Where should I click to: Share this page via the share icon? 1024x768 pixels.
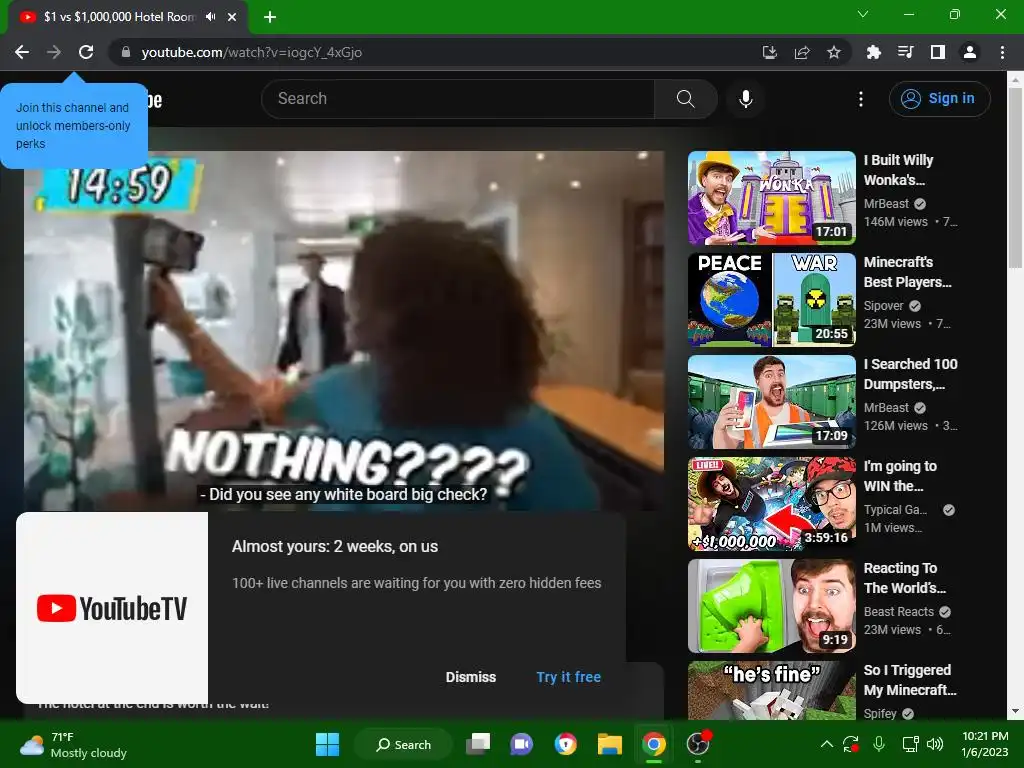coord(802,52)
